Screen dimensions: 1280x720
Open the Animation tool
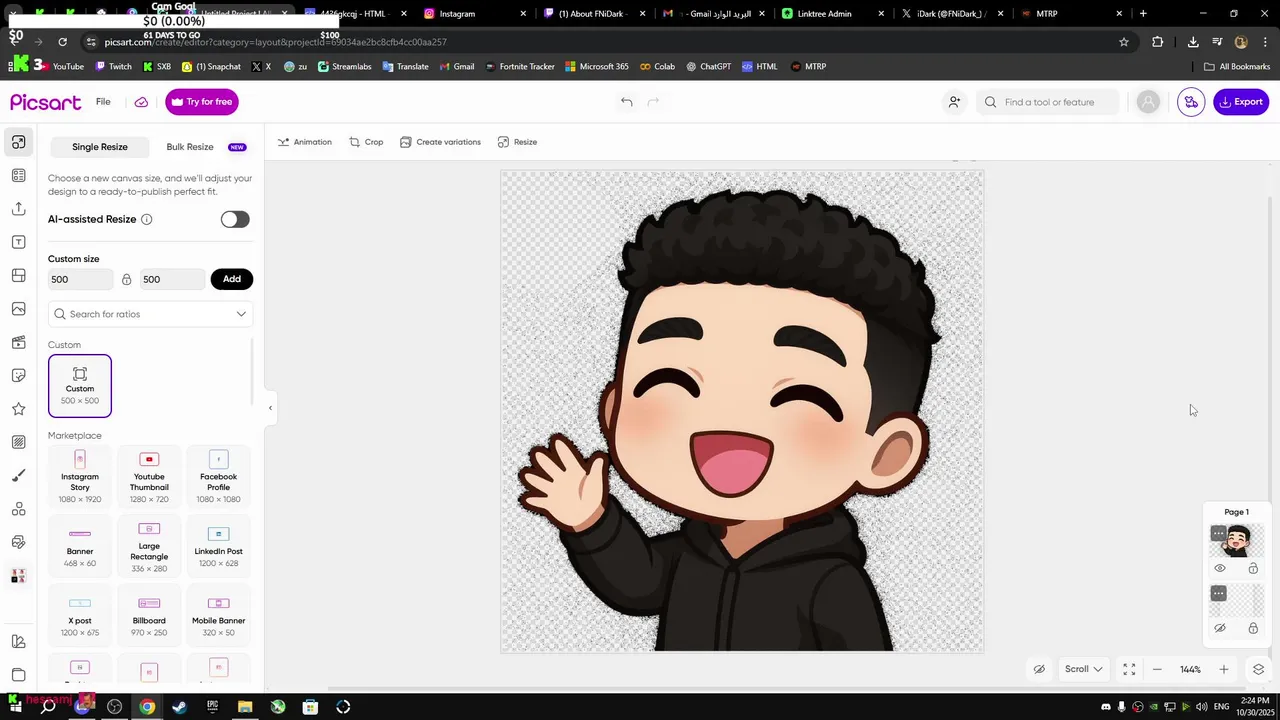304,142
